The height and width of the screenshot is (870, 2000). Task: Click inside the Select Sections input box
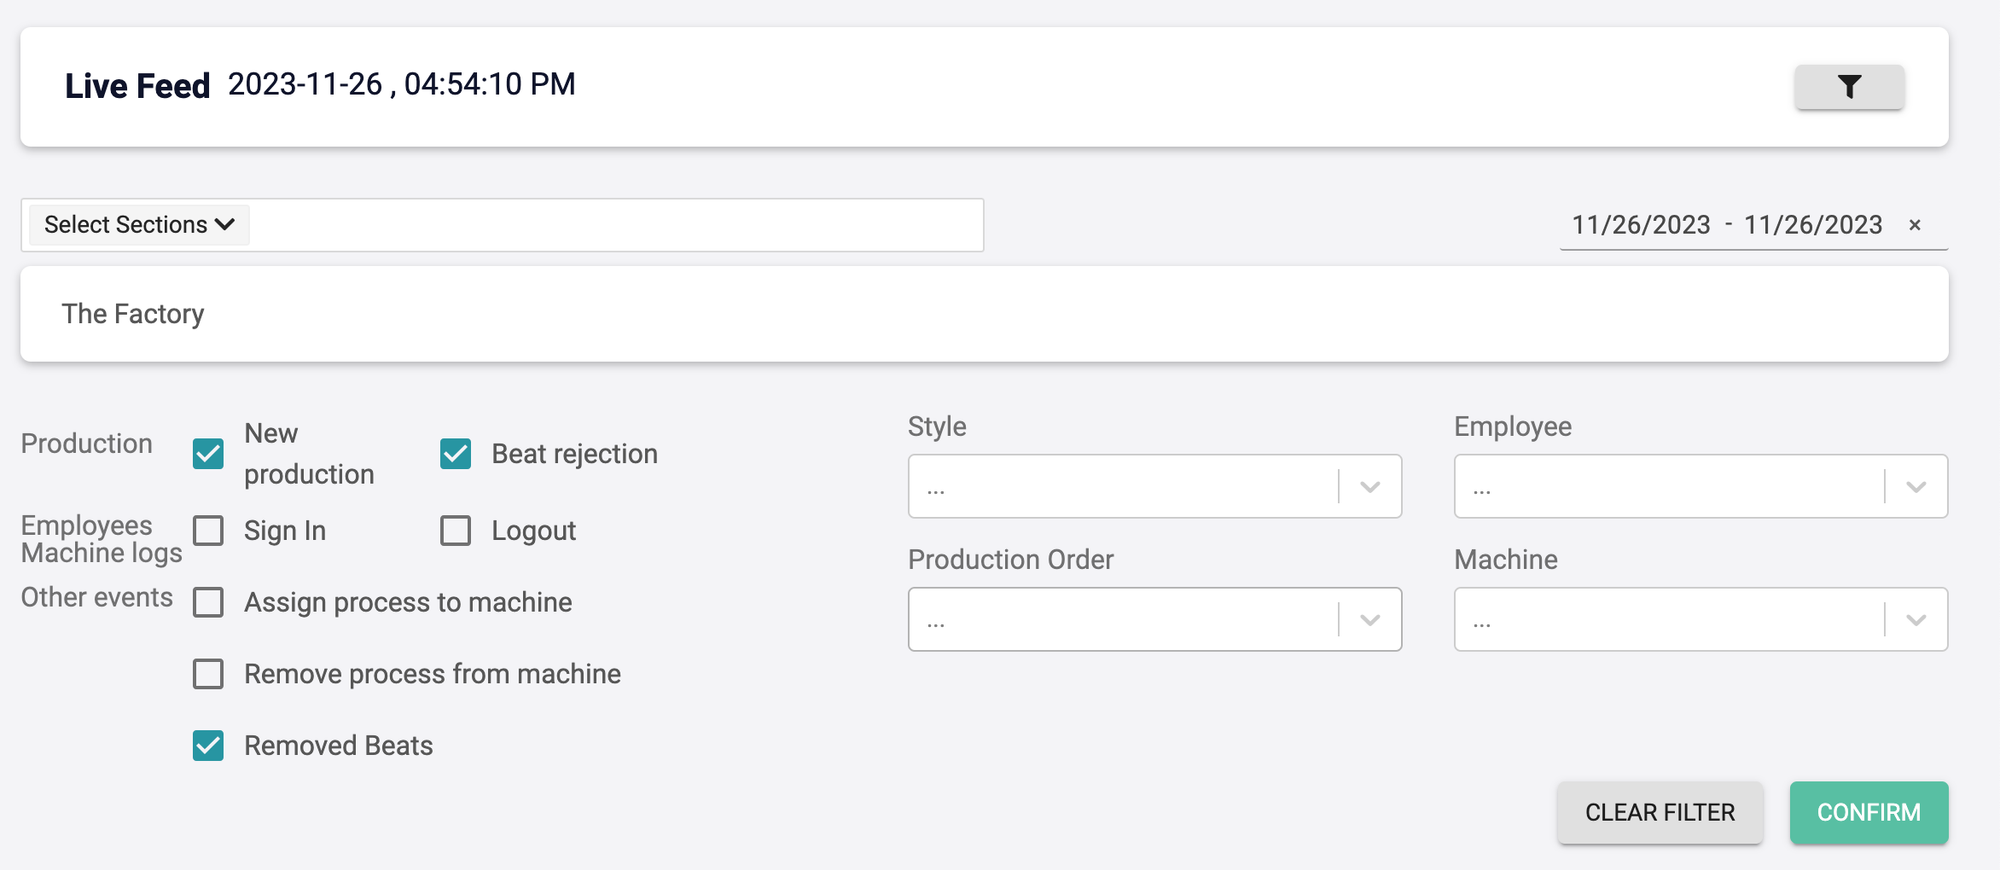point(610,225)
